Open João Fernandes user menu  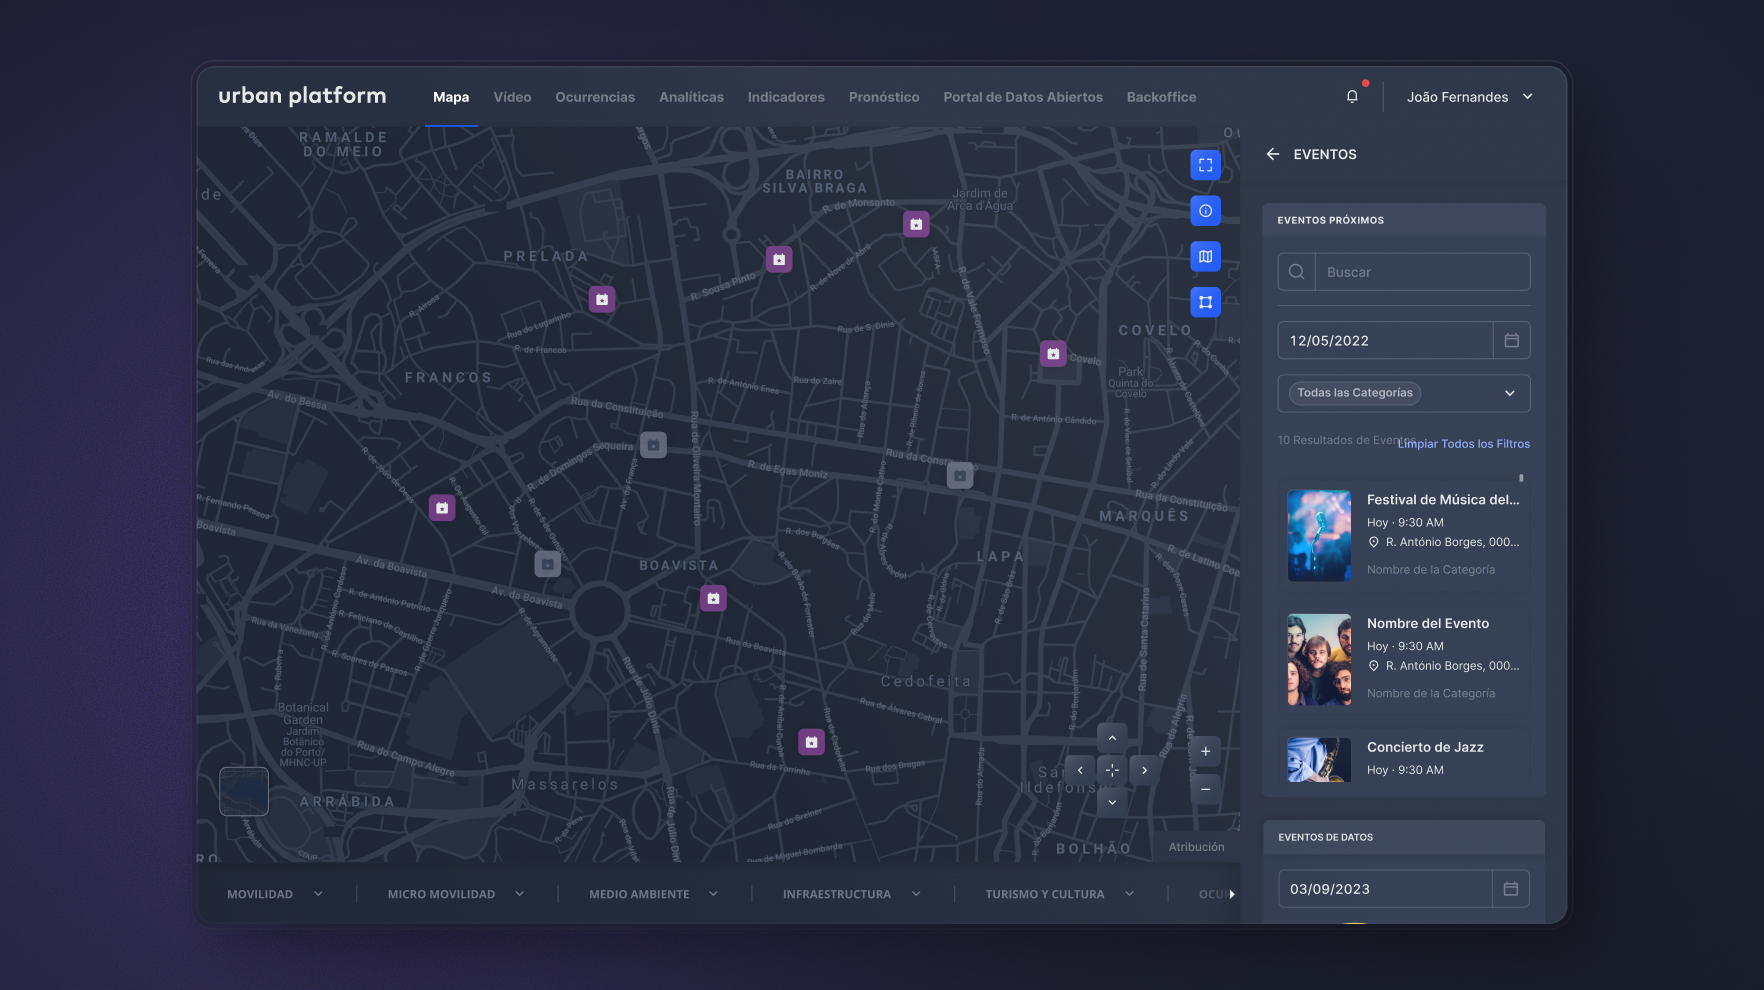click(x=1468, y=97)
